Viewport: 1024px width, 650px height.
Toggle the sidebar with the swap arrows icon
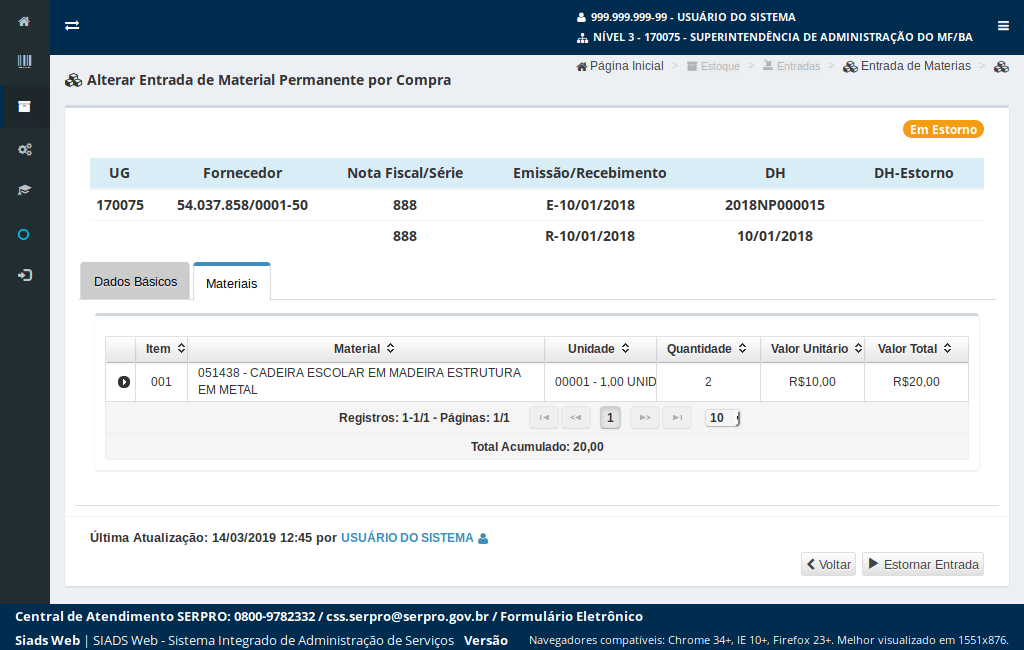pyautogui.click(x=72, y=25)
